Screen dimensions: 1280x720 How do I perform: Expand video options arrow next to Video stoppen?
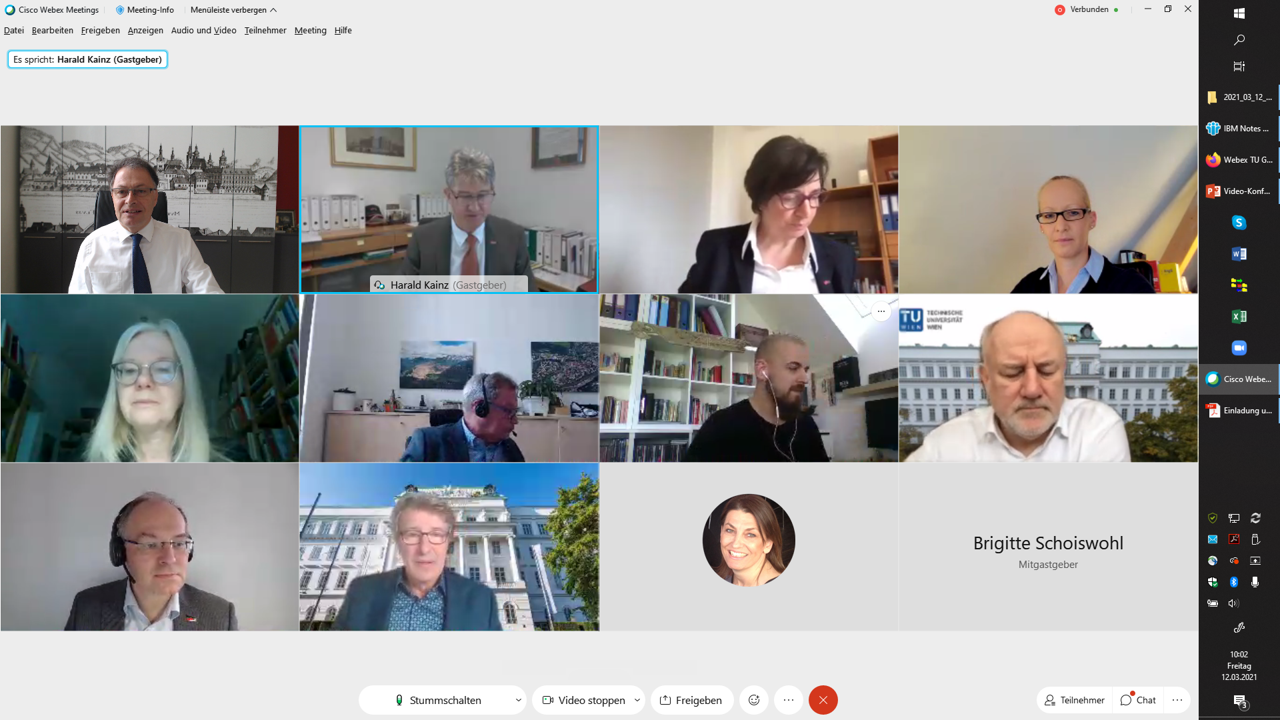(637, 700)
